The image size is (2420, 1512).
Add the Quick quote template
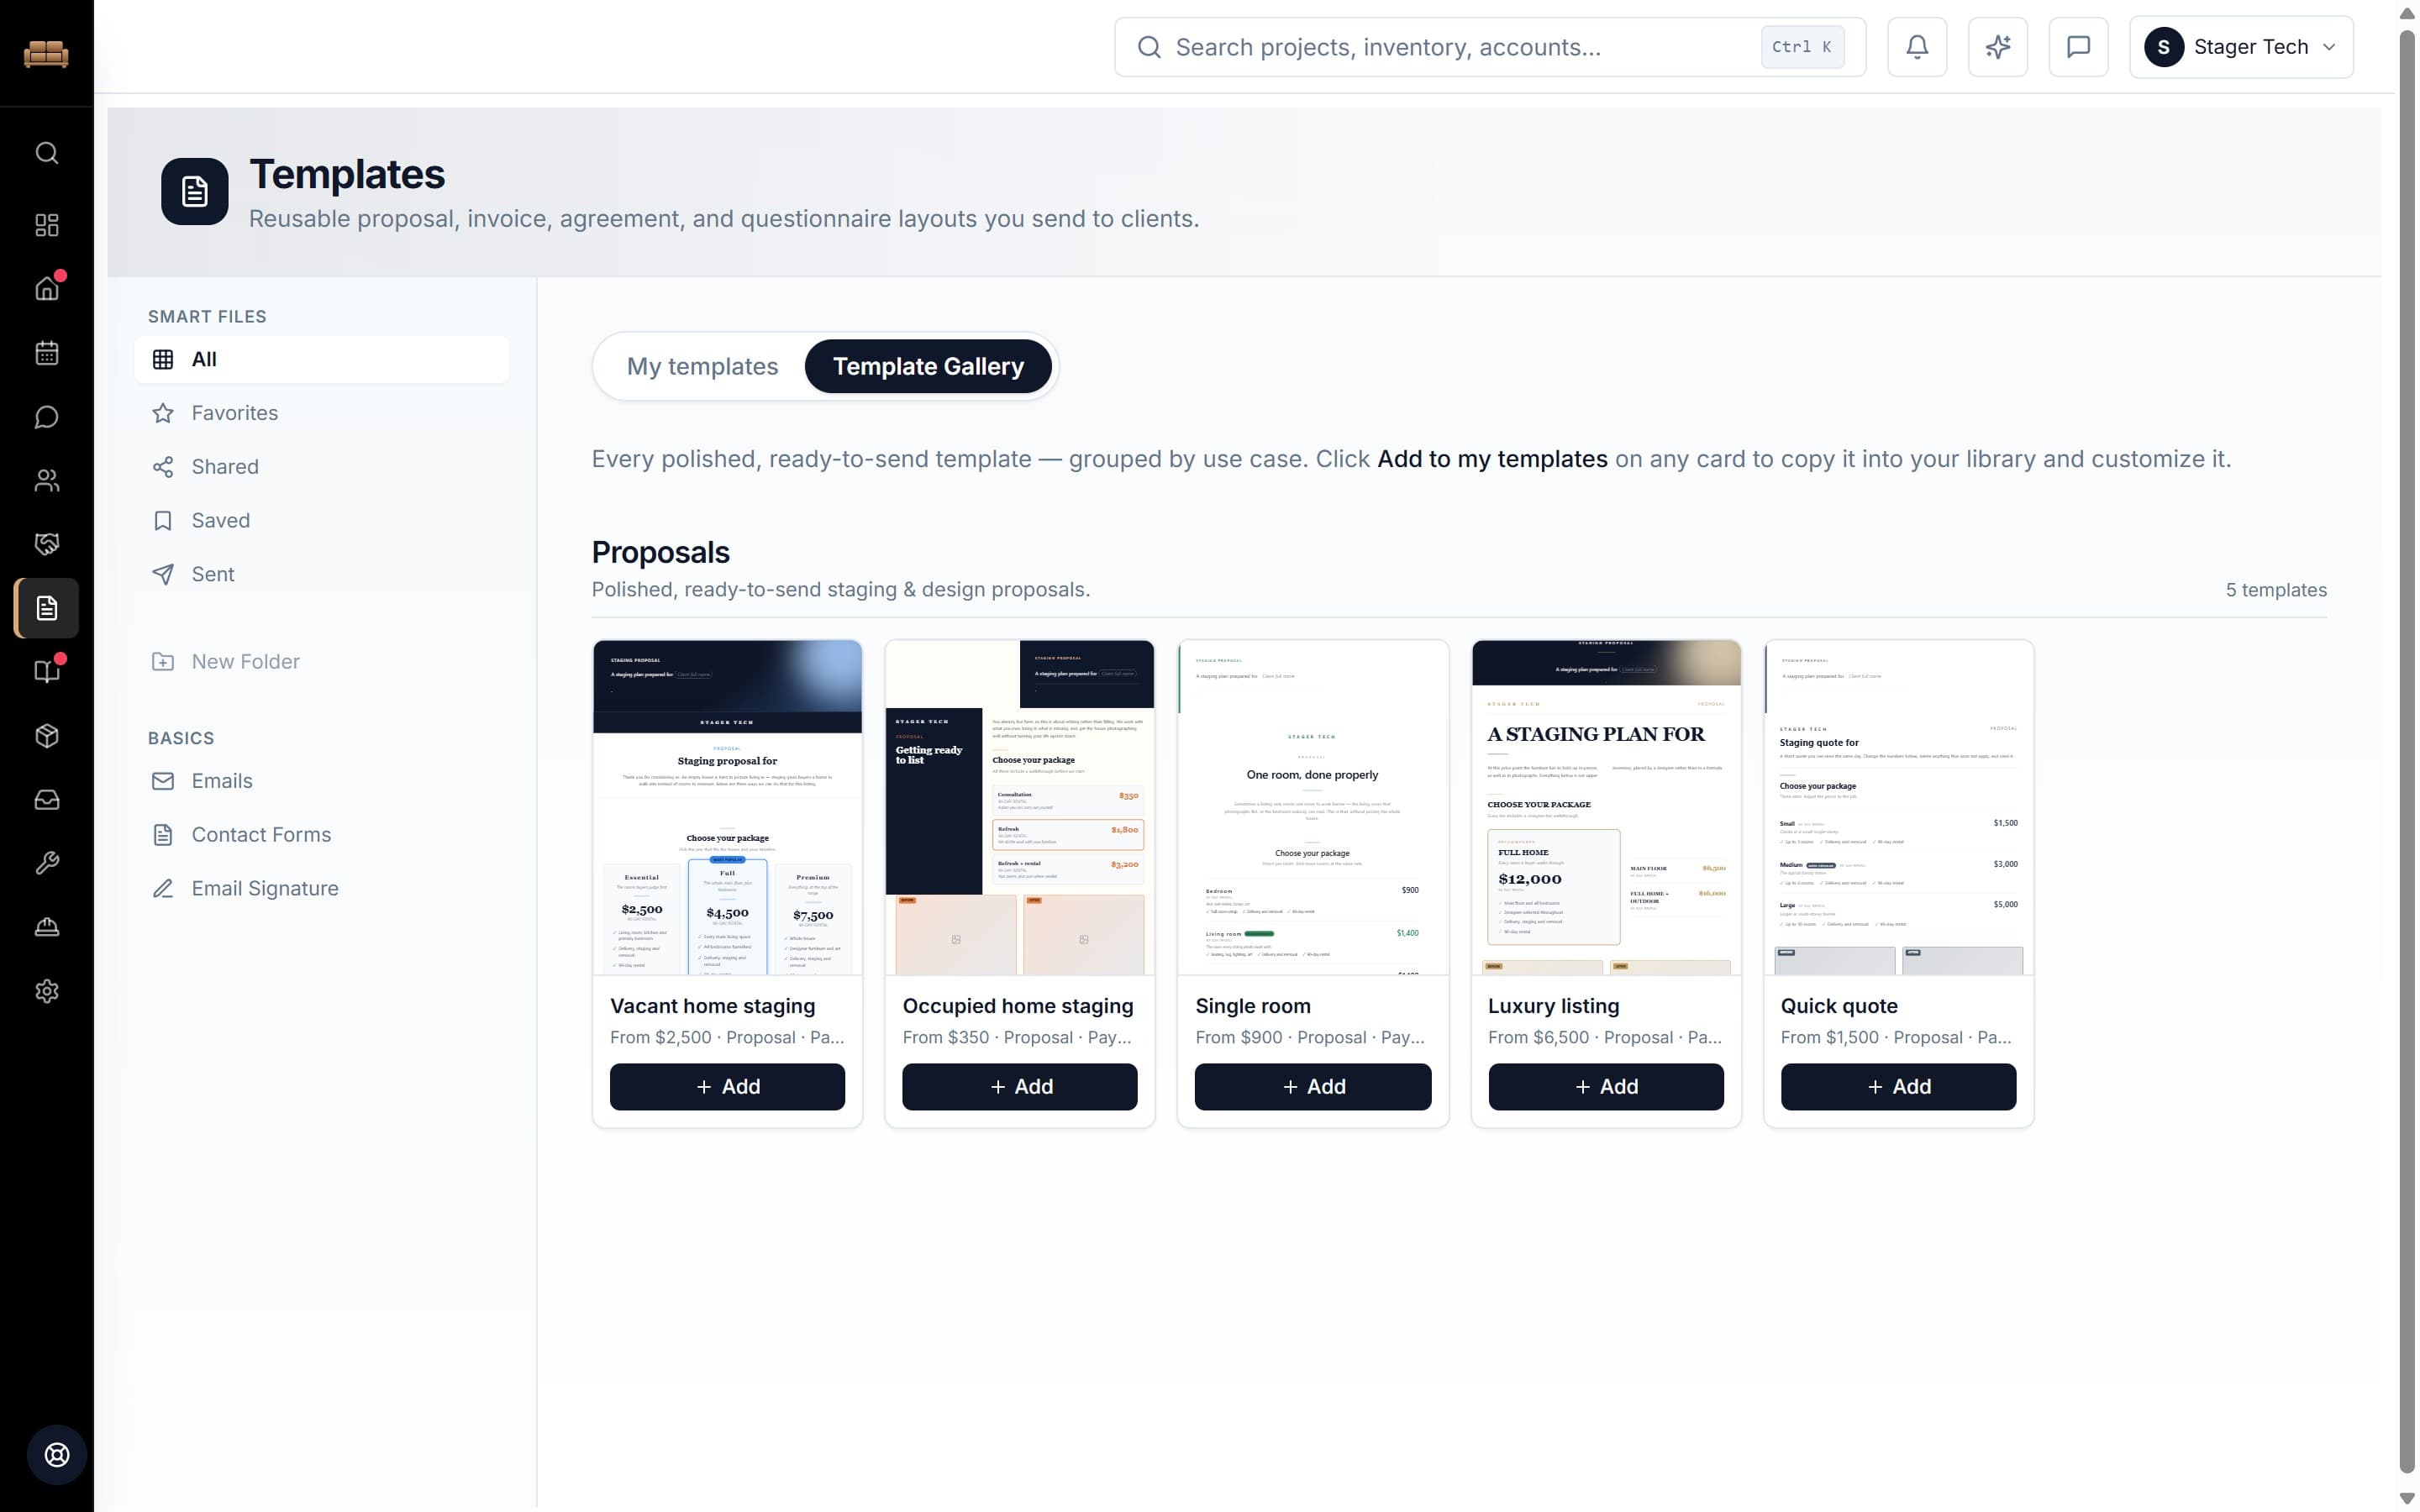click(1898, 1086)
